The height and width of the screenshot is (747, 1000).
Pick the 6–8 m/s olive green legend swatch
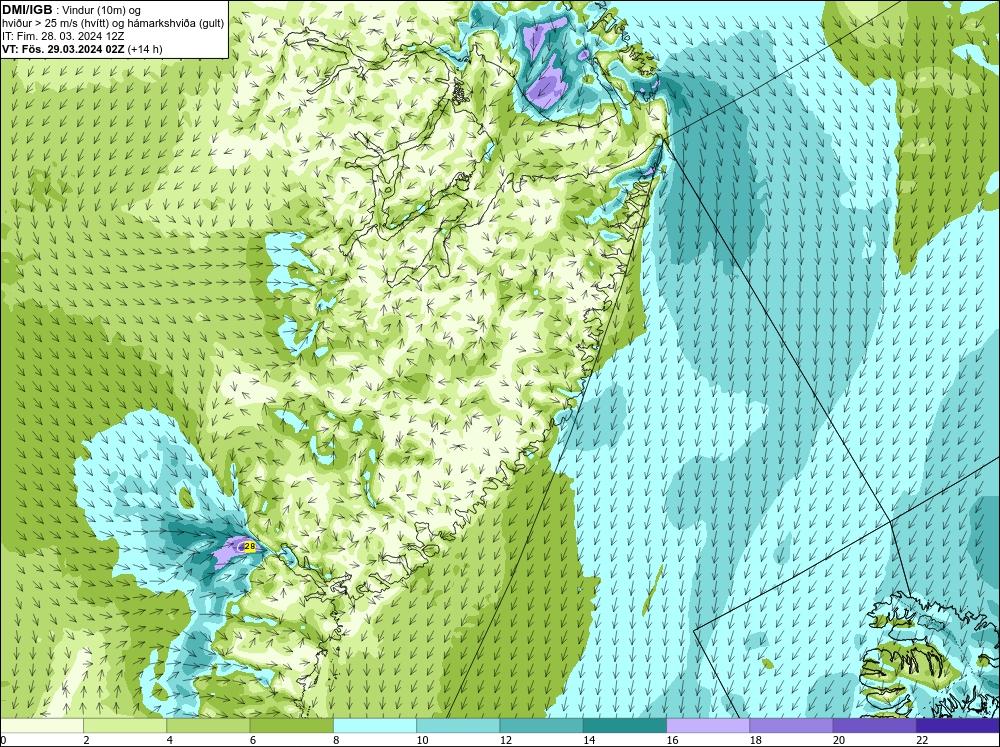tap(291, 725)
